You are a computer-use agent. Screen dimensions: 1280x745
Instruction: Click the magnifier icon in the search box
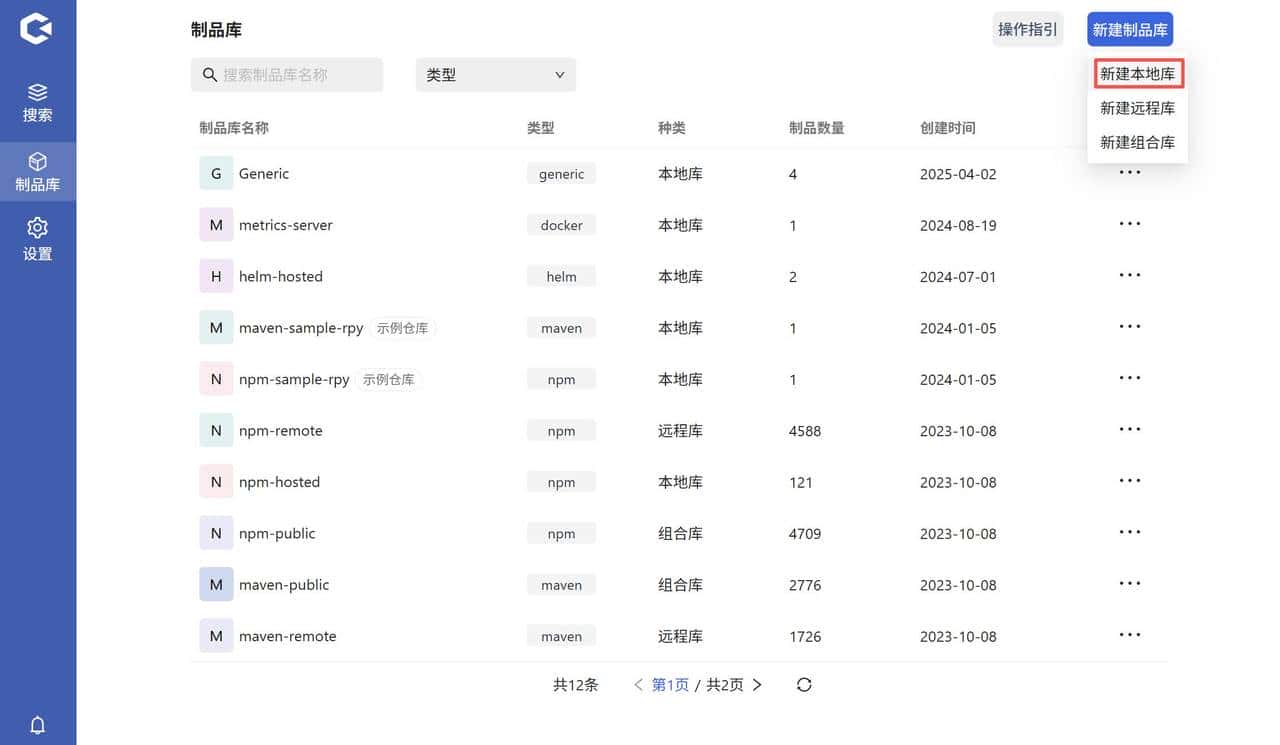[x=209, y=74]
